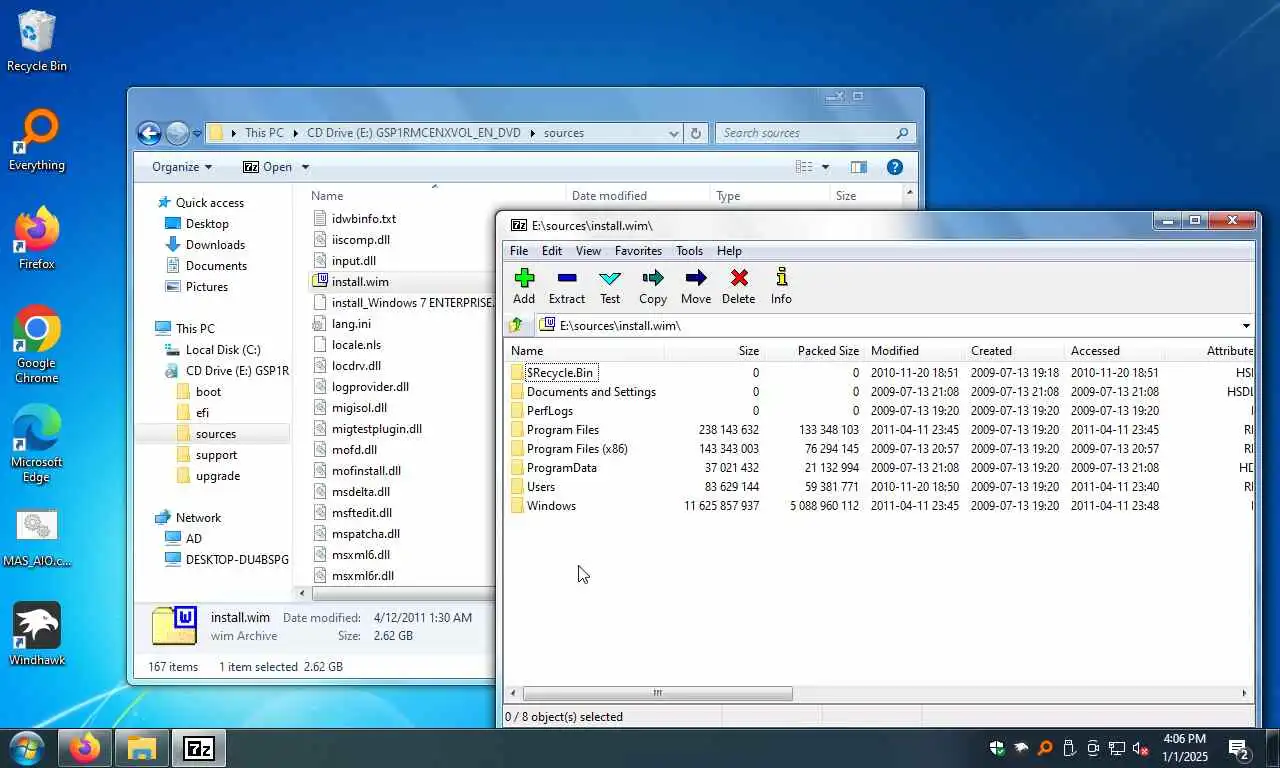Click the Windows Start button
This screenshot has width=1280, height=768.
tap(26, 748)
